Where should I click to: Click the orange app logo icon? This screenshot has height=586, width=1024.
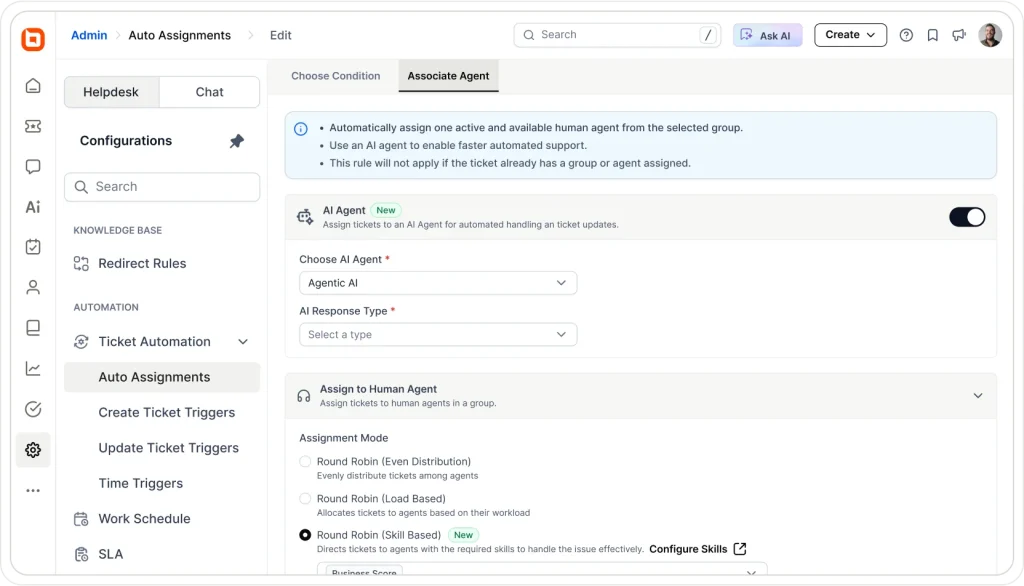[x=33, y=39]
